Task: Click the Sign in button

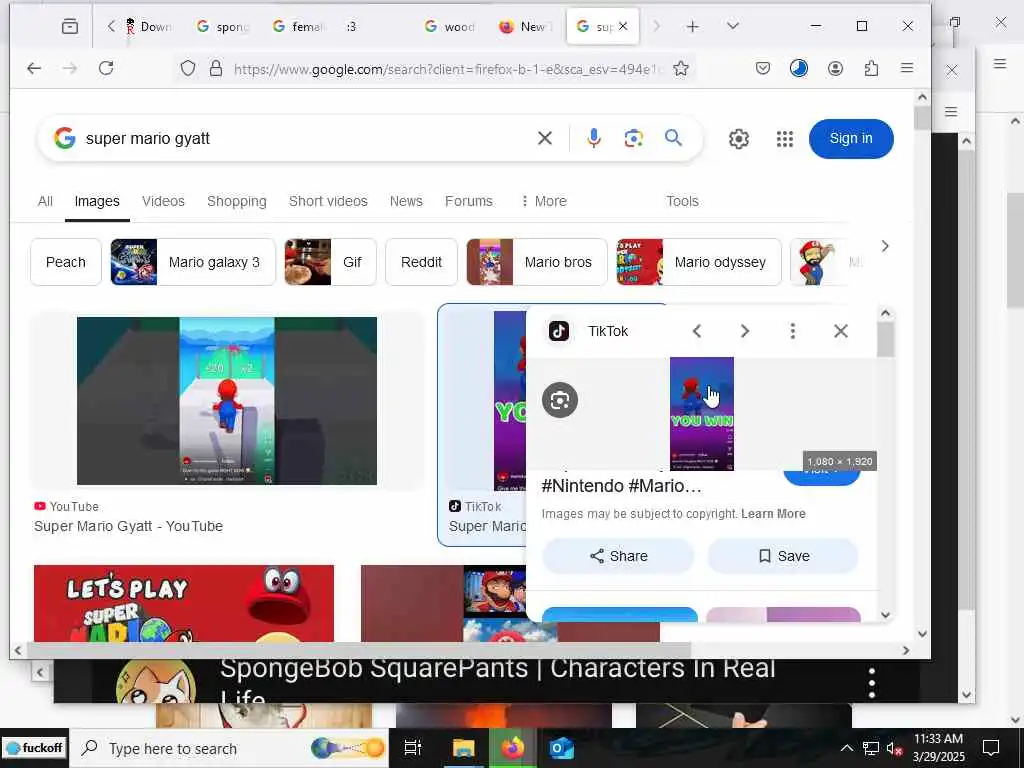Action: (850, 138)
